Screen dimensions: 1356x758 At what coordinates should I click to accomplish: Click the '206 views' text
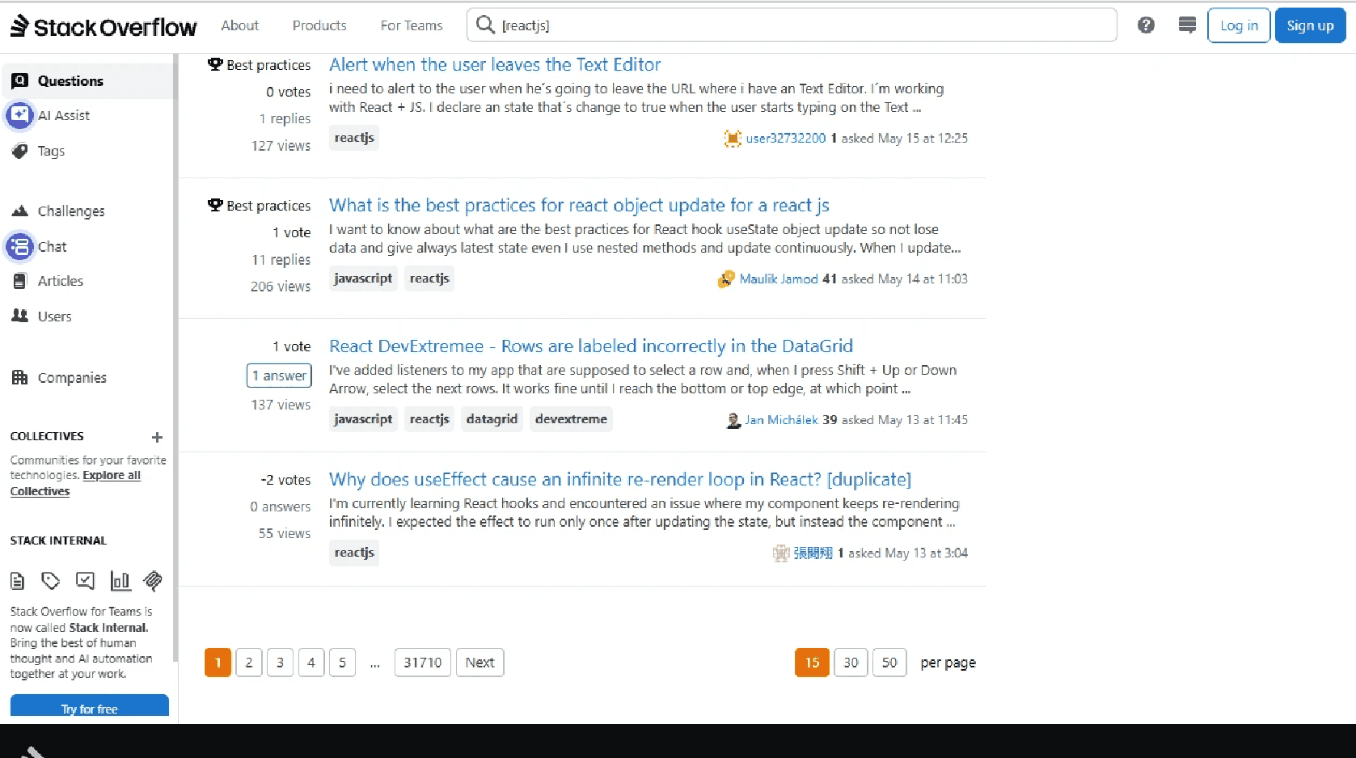281,286
